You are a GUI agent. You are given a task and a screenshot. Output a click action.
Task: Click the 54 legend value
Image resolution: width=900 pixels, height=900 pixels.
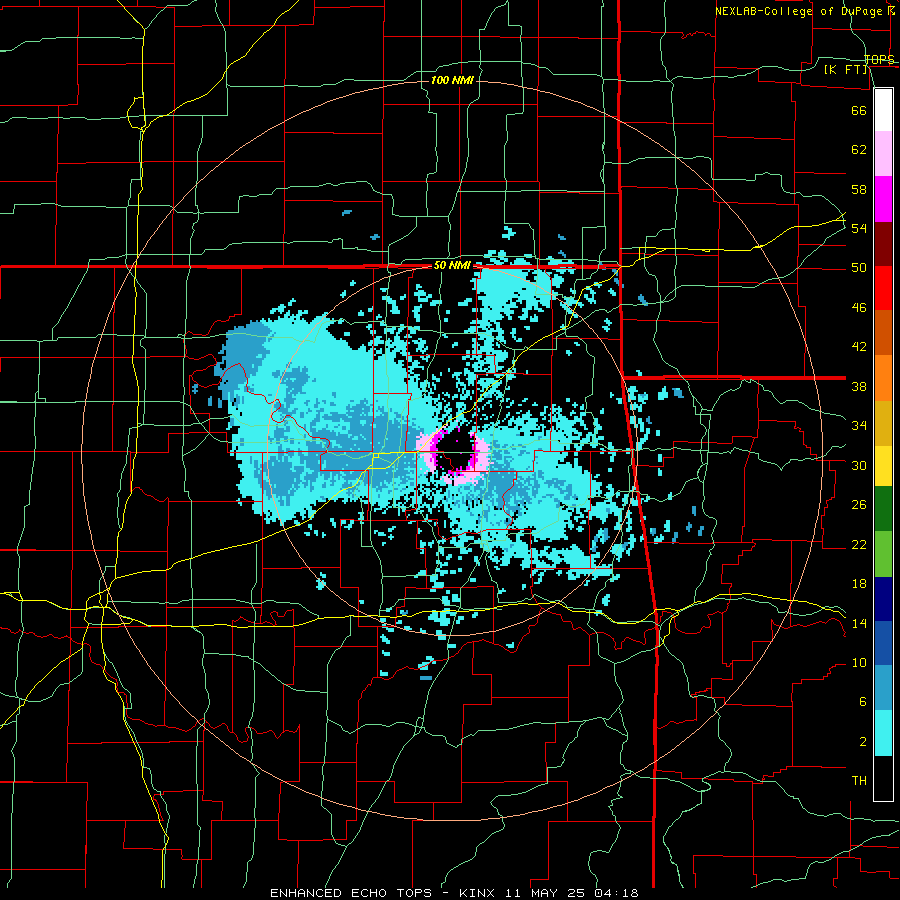point(859,228)
